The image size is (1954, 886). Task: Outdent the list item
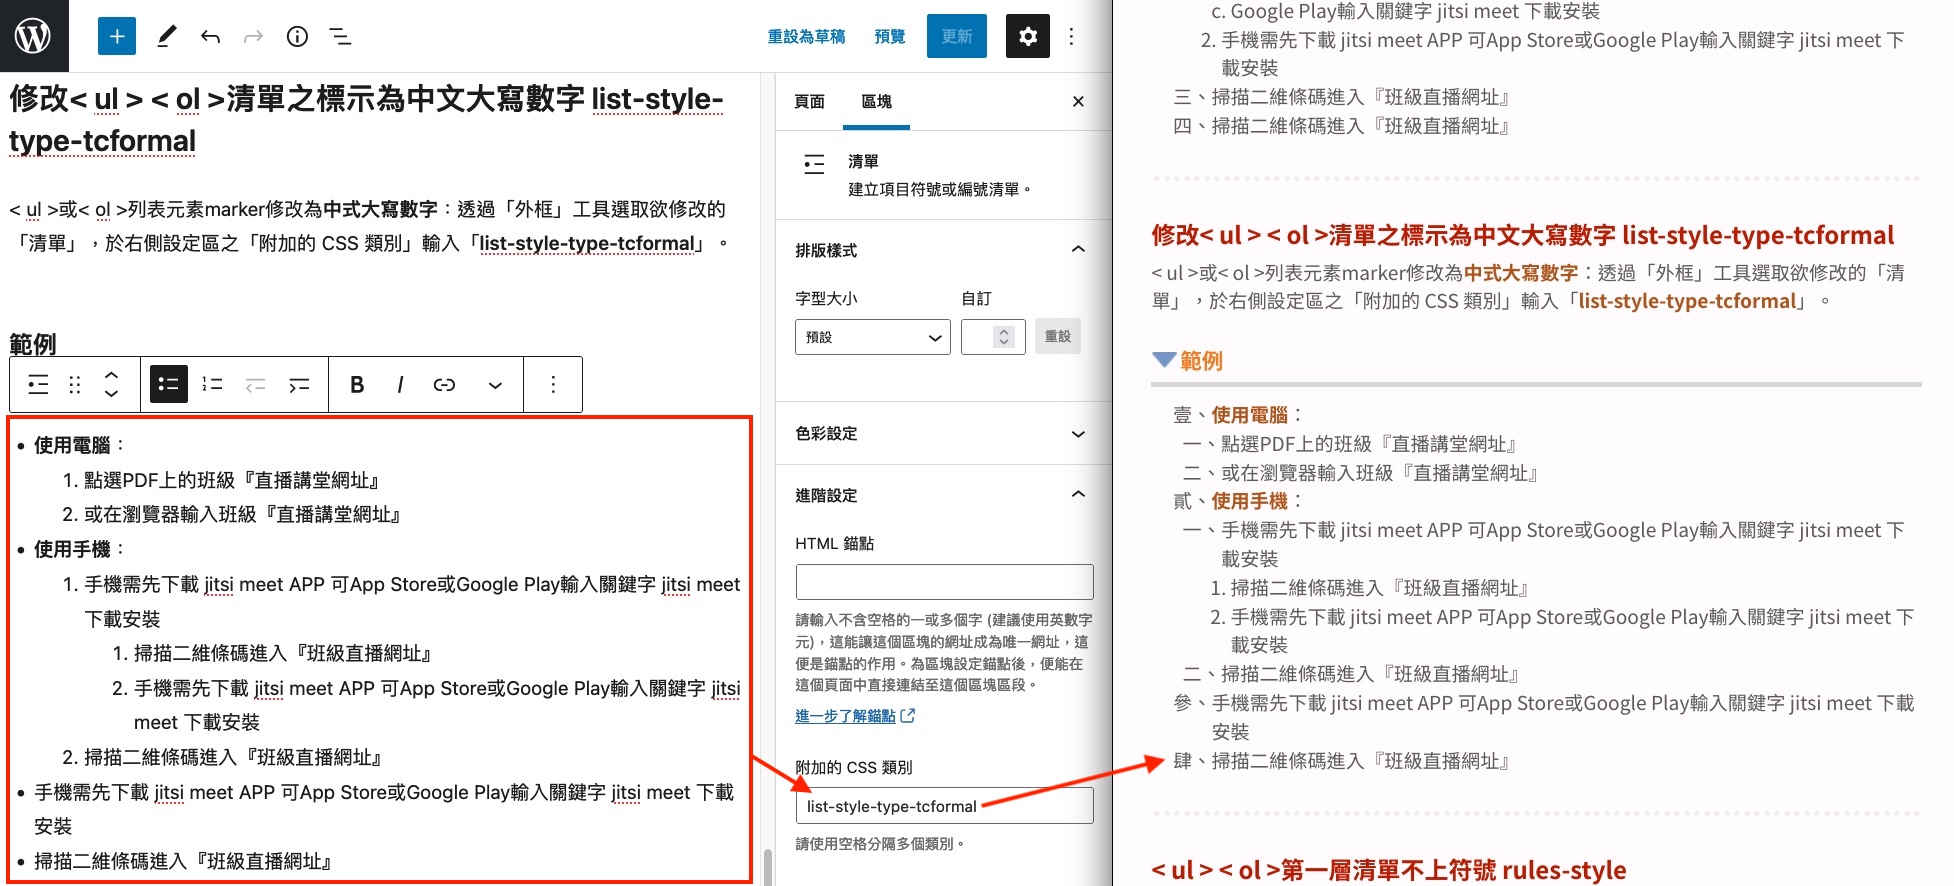pyautogui.click(x=256, y=385)
